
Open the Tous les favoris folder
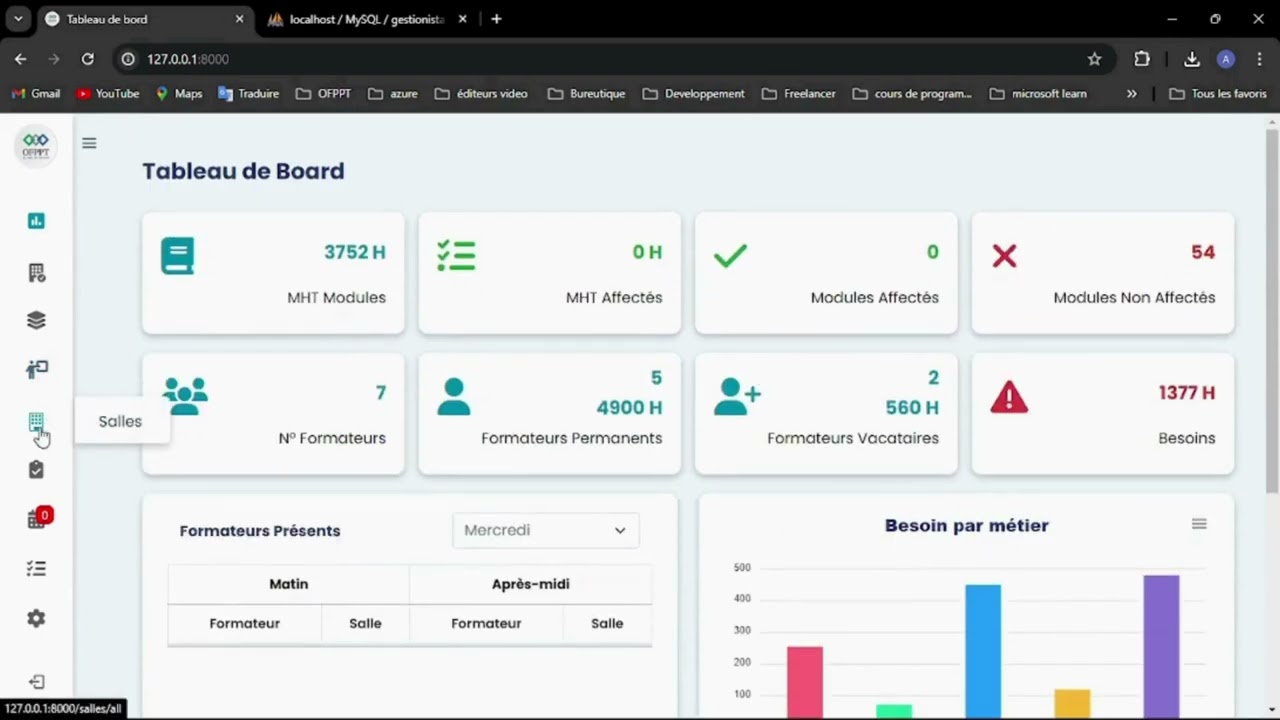[x=1218, y=94]
